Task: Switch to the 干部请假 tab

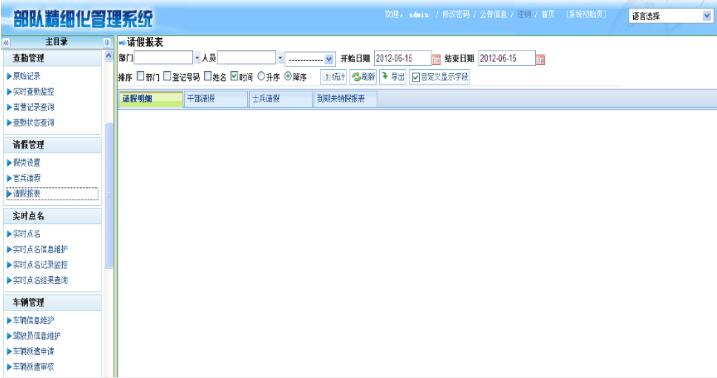Action: pos(215,99)
